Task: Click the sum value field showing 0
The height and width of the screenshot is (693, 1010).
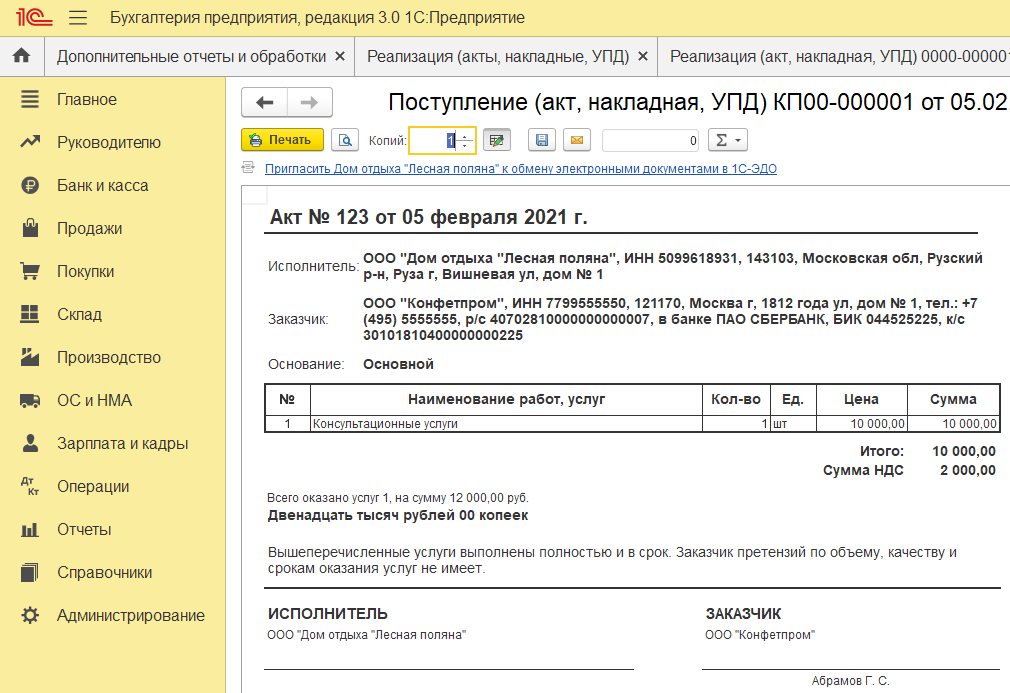Action: (x=651, y=140)
